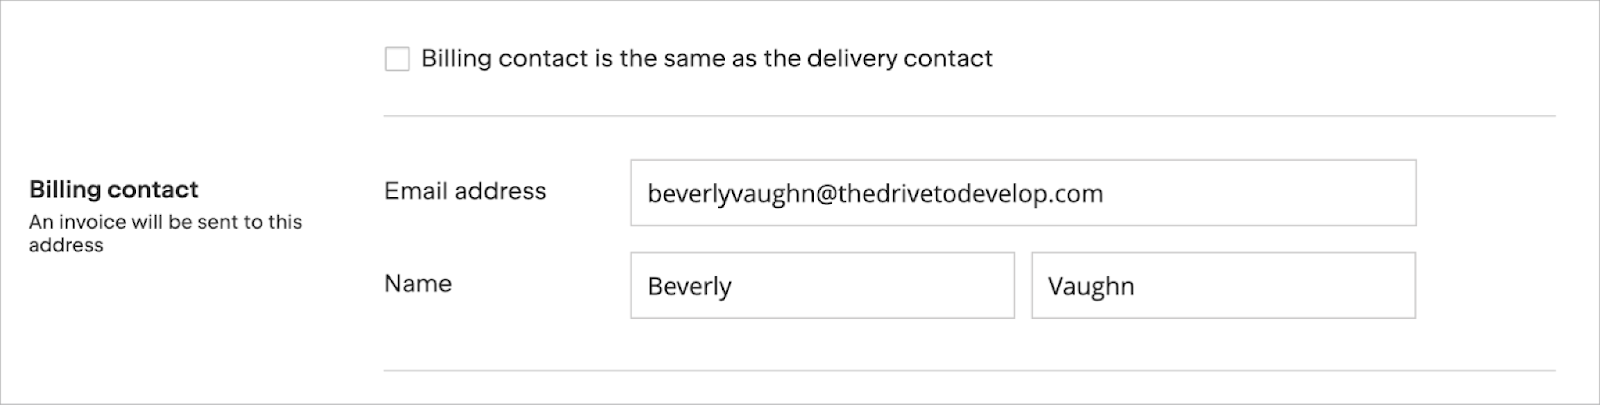The height and width of the screenshot is (405, 1600).
Task: Click empty space after the email text in field
Action: click(x=1260, y=193)
